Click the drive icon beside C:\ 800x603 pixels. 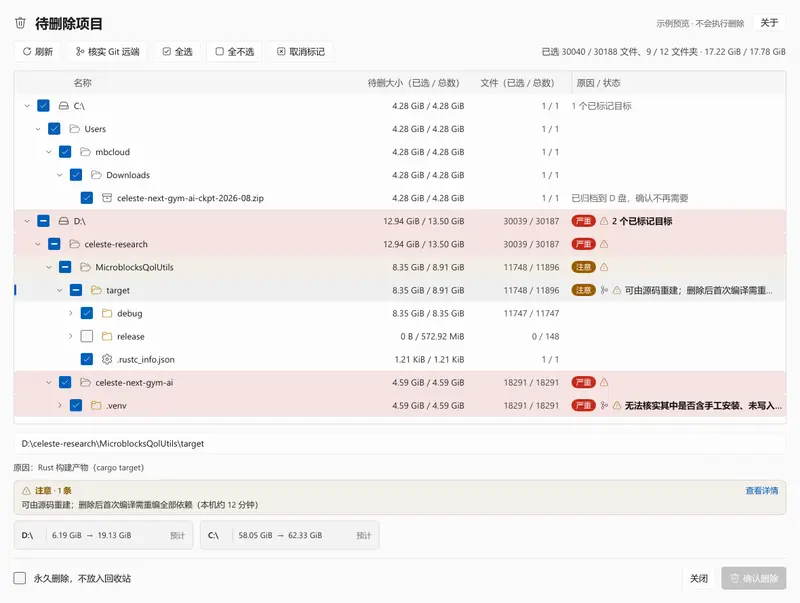pos(63,106)
